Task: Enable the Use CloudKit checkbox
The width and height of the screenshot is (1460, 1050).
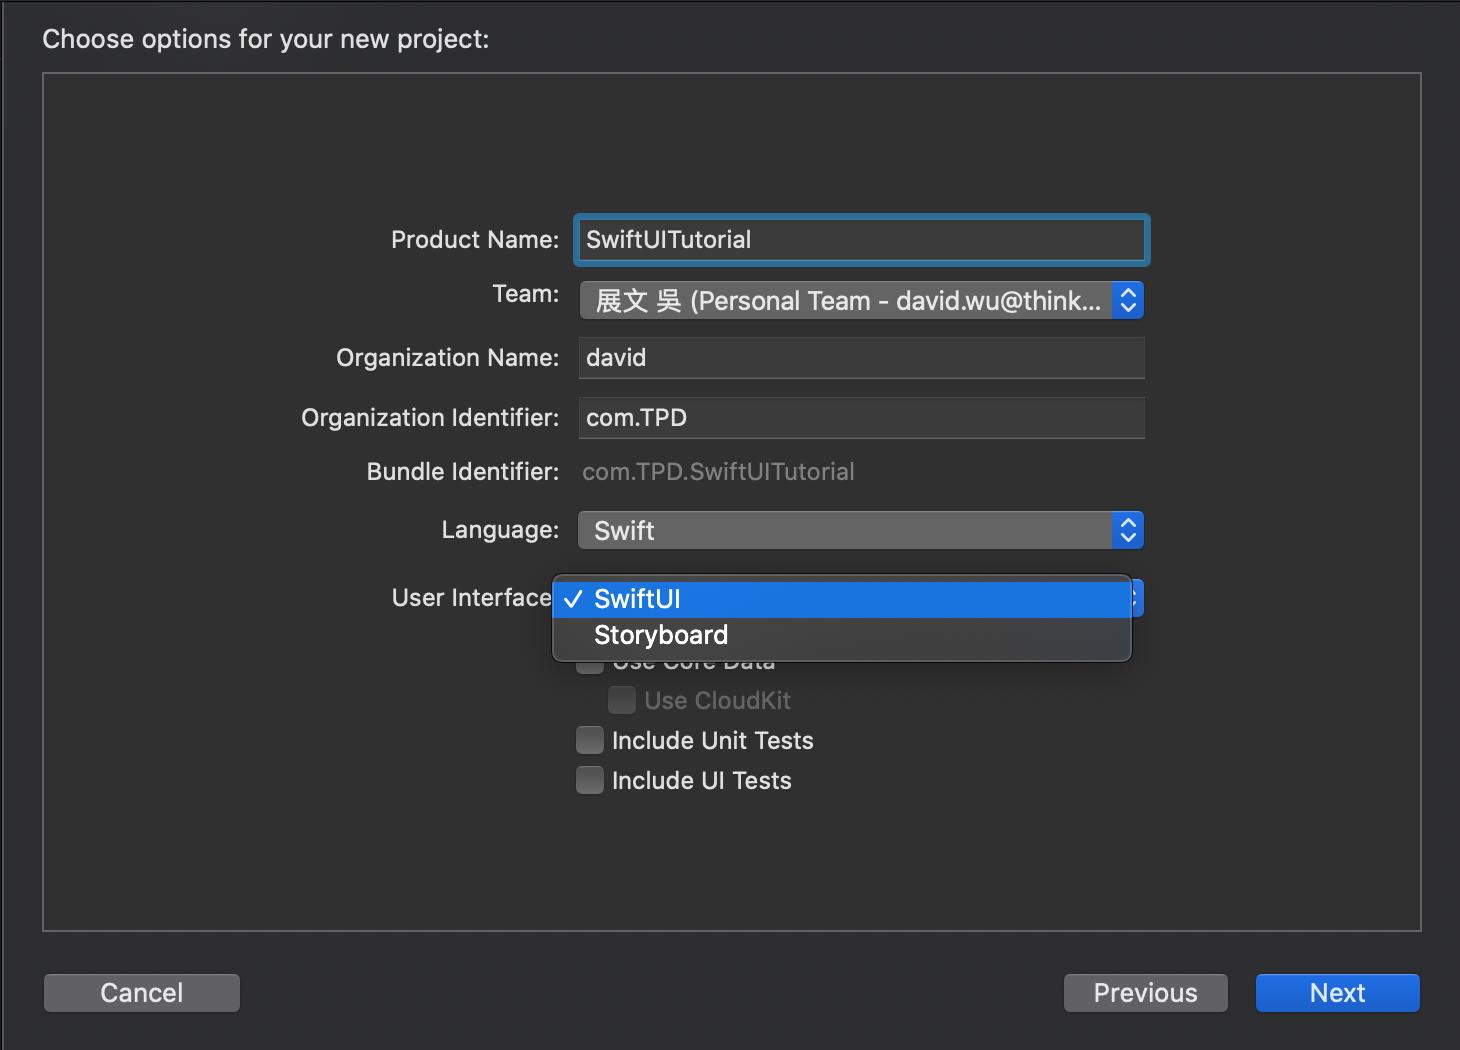Action: point(622,700)
